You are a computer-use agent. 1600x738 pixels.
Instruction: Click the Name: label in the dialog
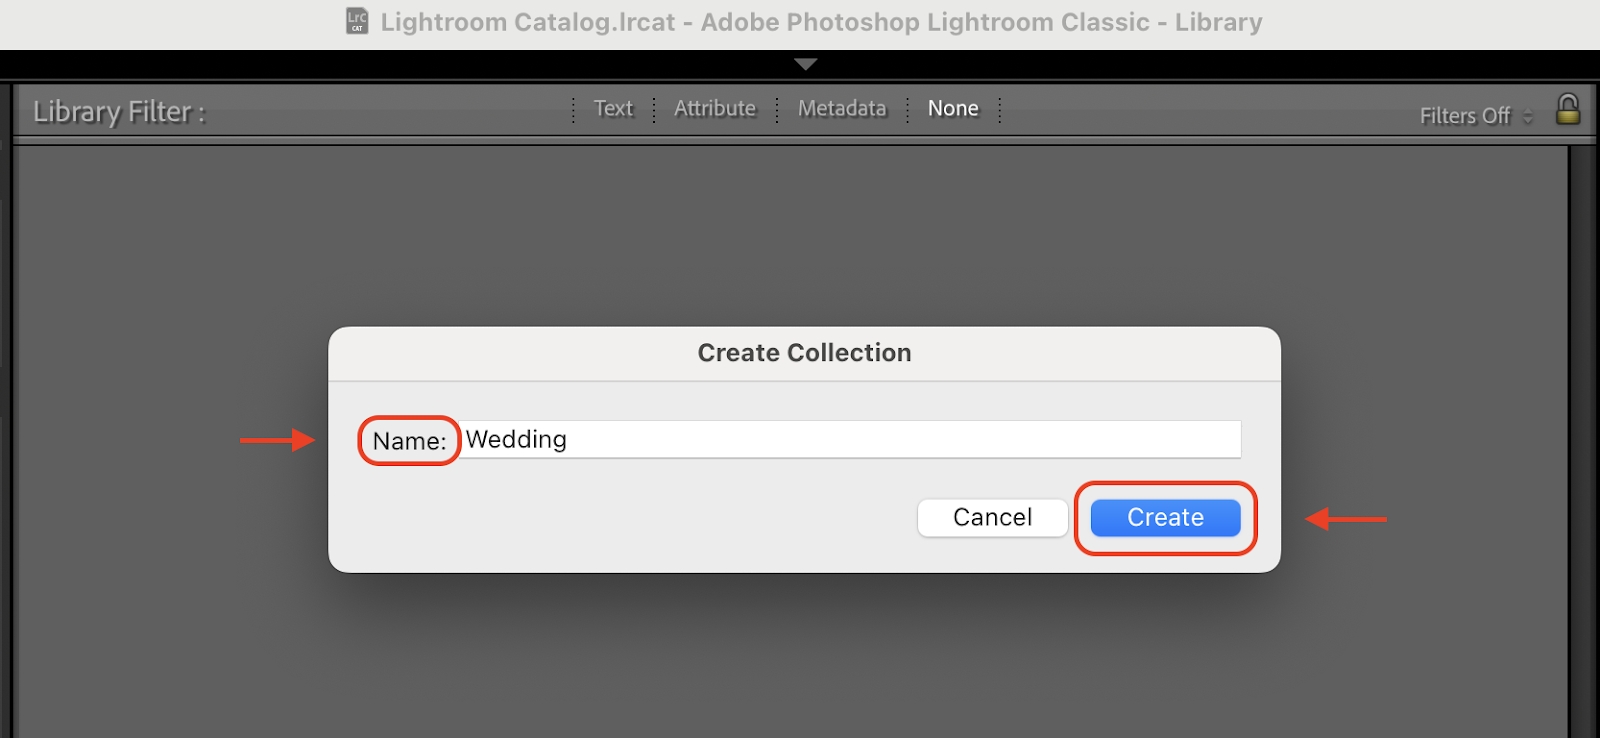(409, 441)
